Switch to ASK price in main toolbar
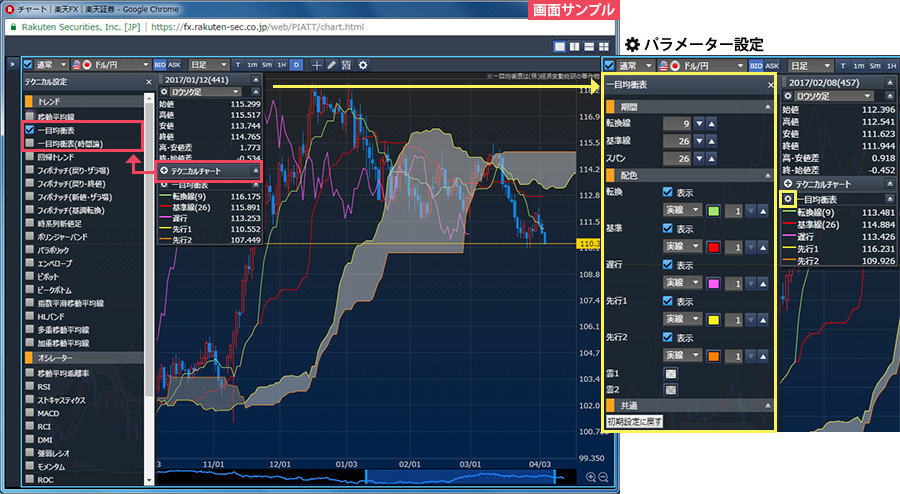The image size is (900, 494). tap(174, 65)
